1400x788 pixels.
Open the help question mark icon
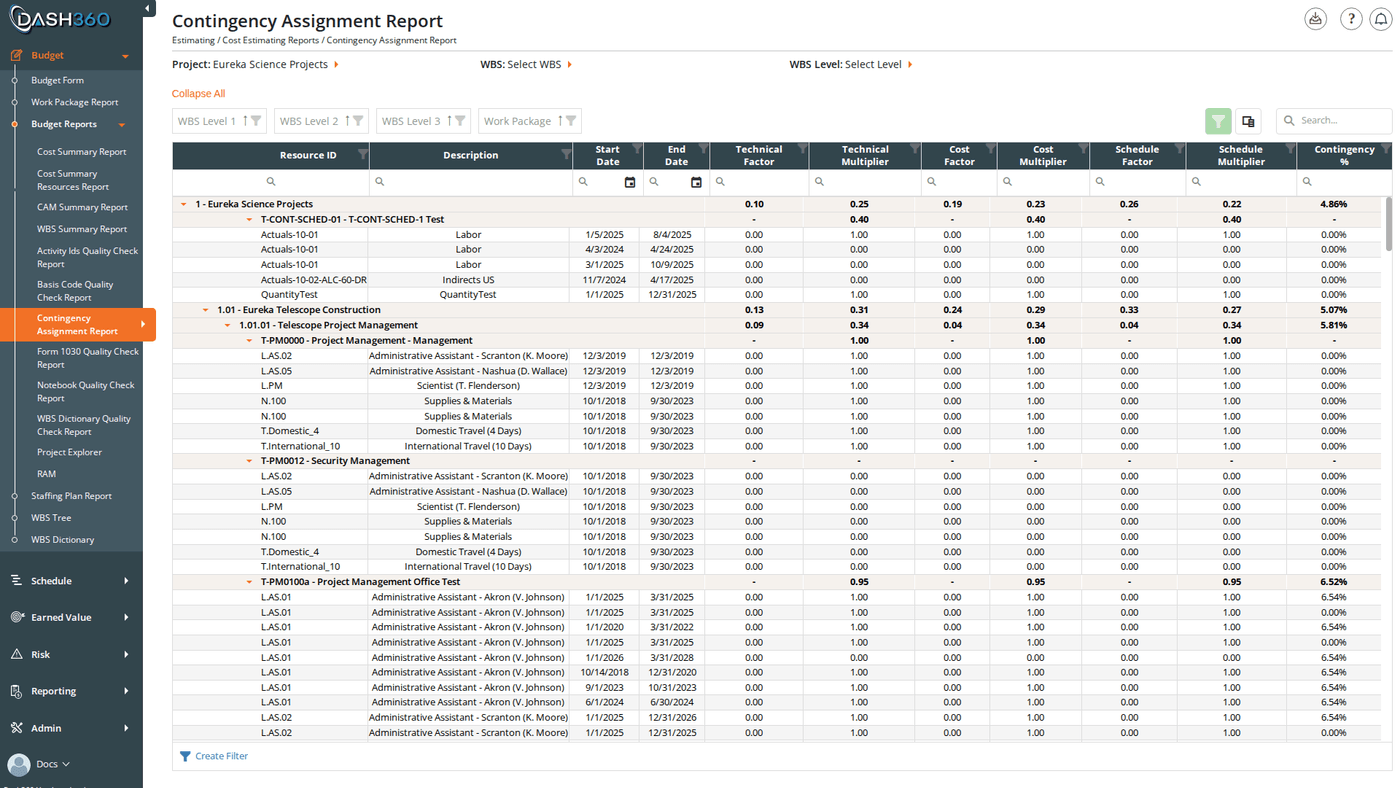[x=1351, y=19]
